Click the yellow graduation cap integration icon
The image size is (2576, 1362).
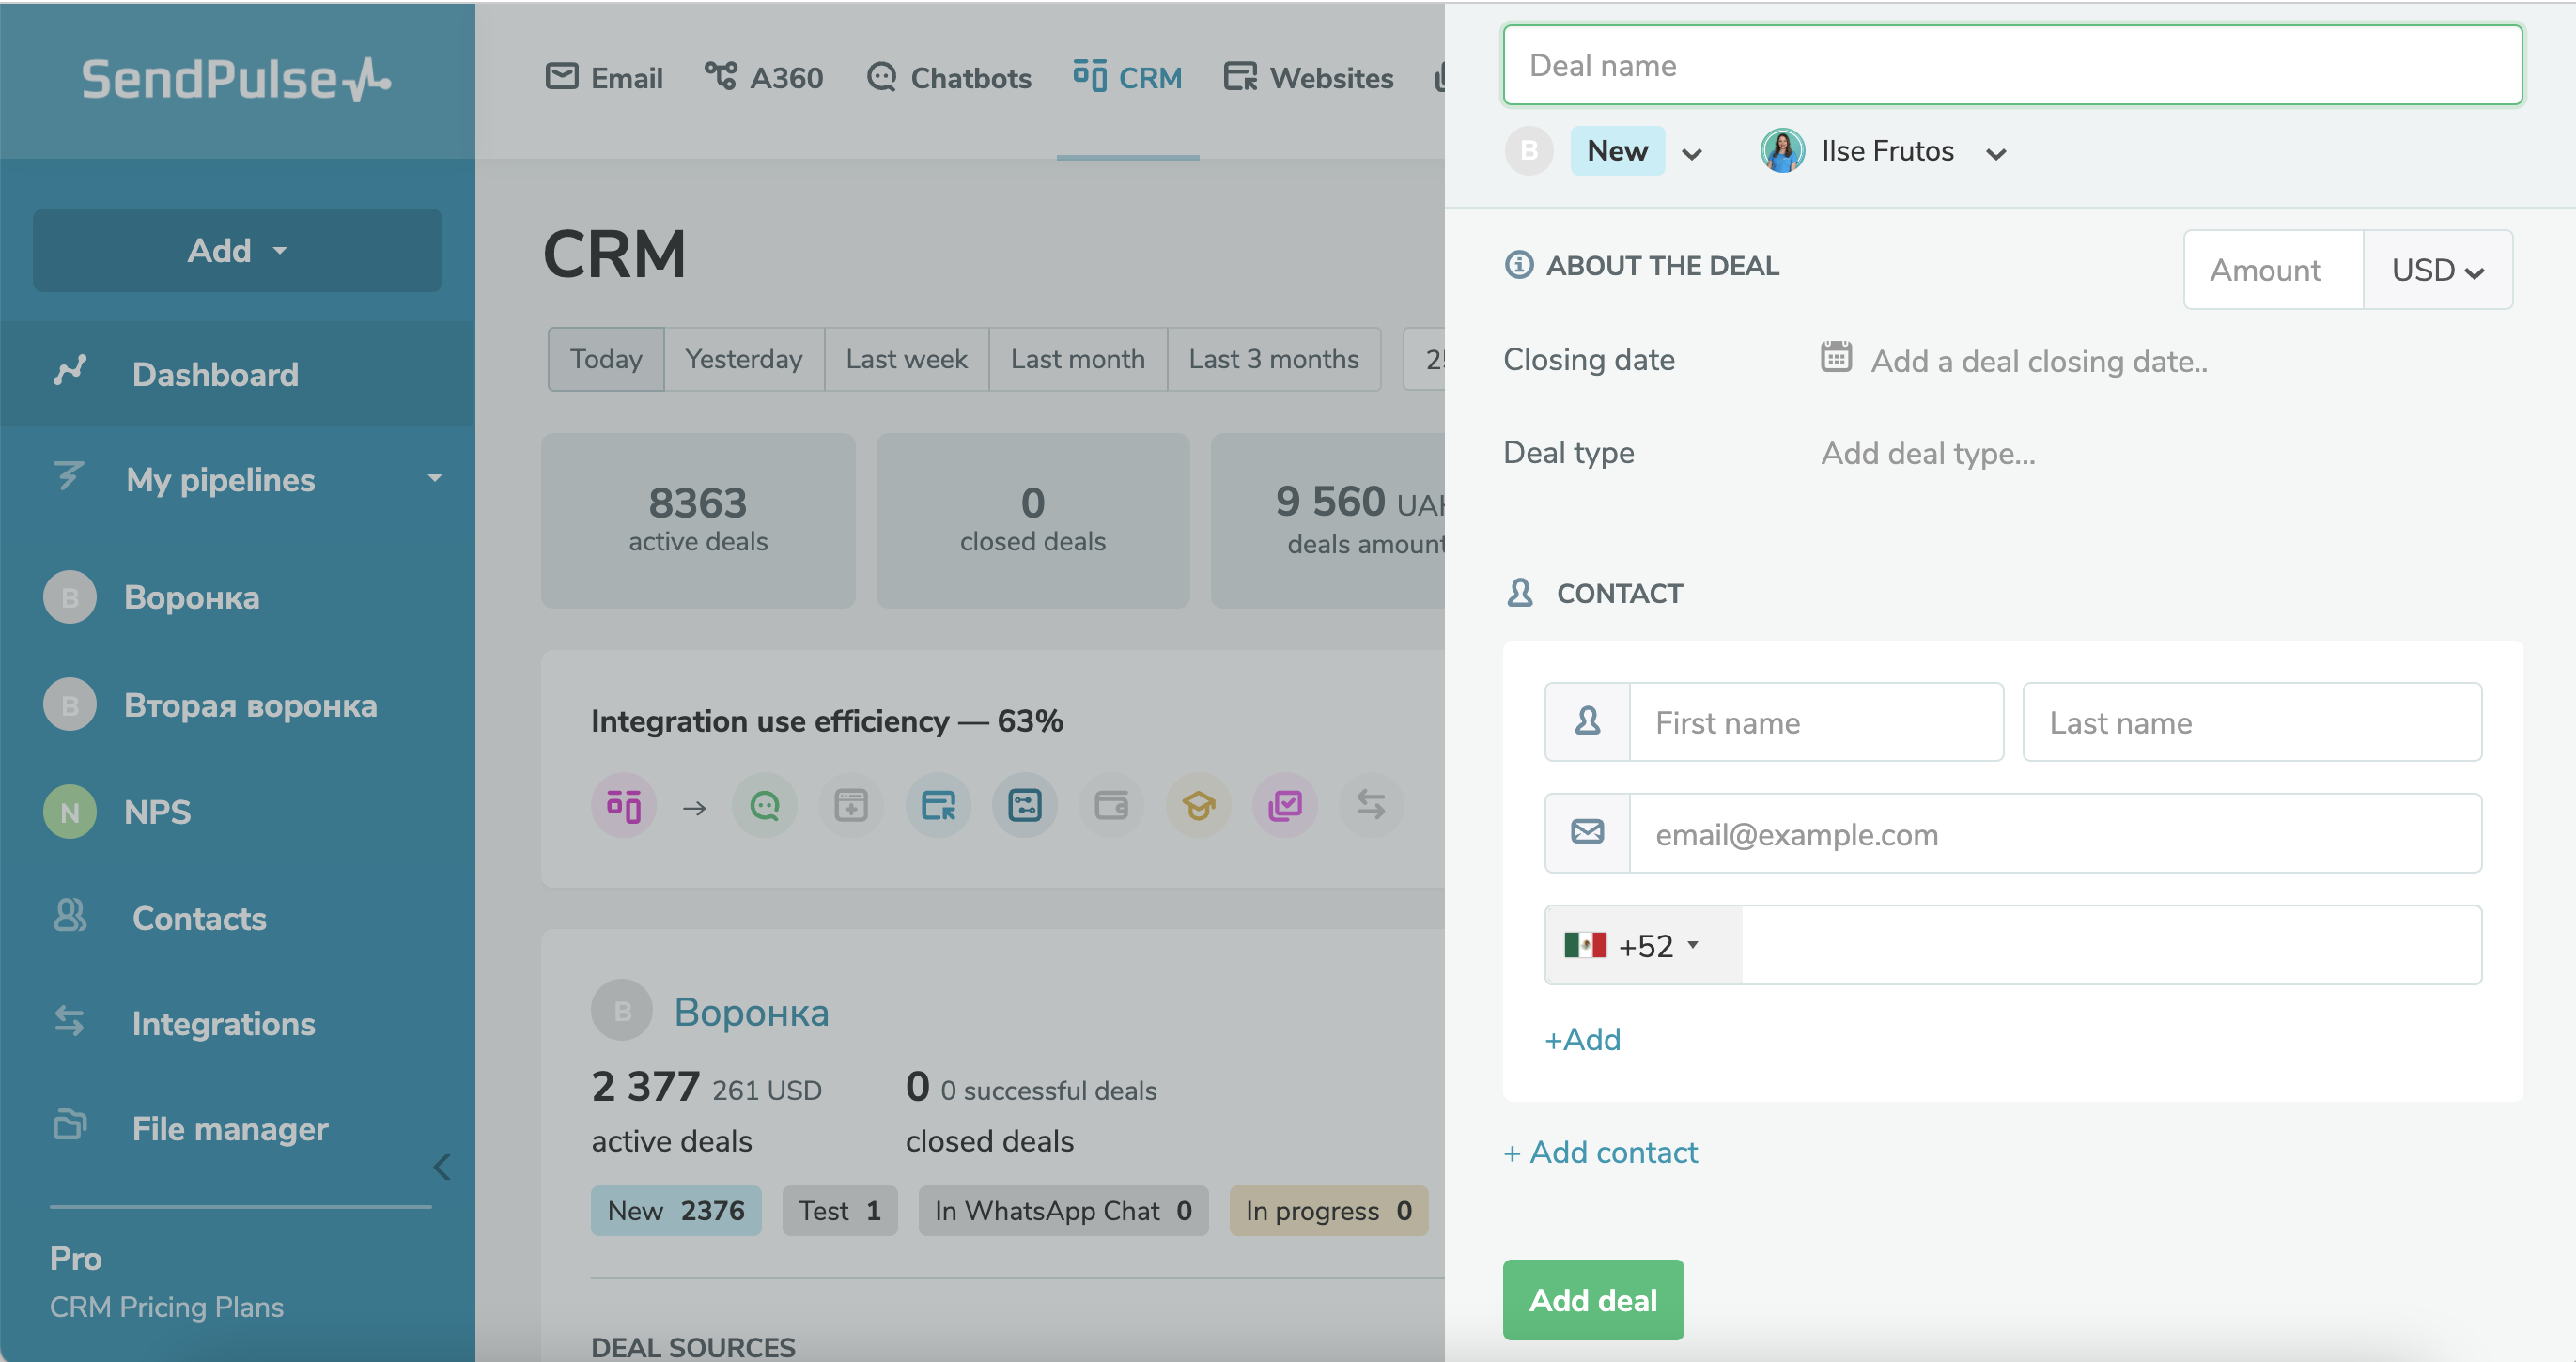click(x=1197, y=805)
